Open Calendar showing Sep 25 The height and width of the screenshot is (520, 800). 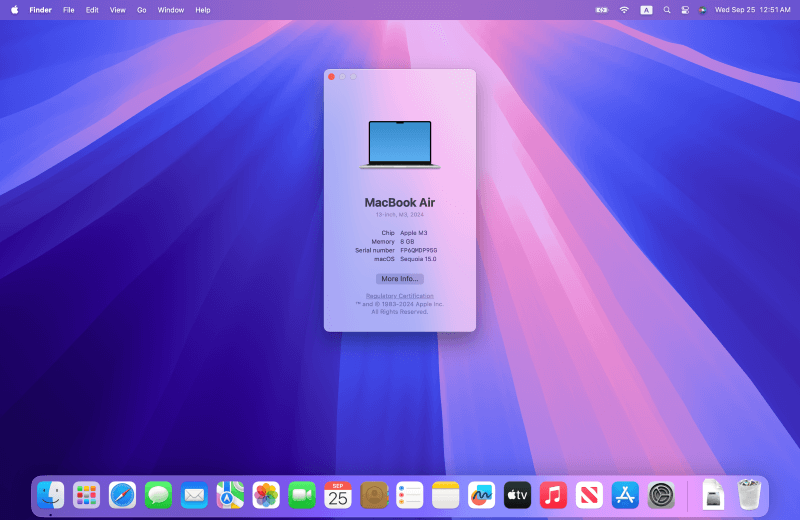(x=338, y=495)
